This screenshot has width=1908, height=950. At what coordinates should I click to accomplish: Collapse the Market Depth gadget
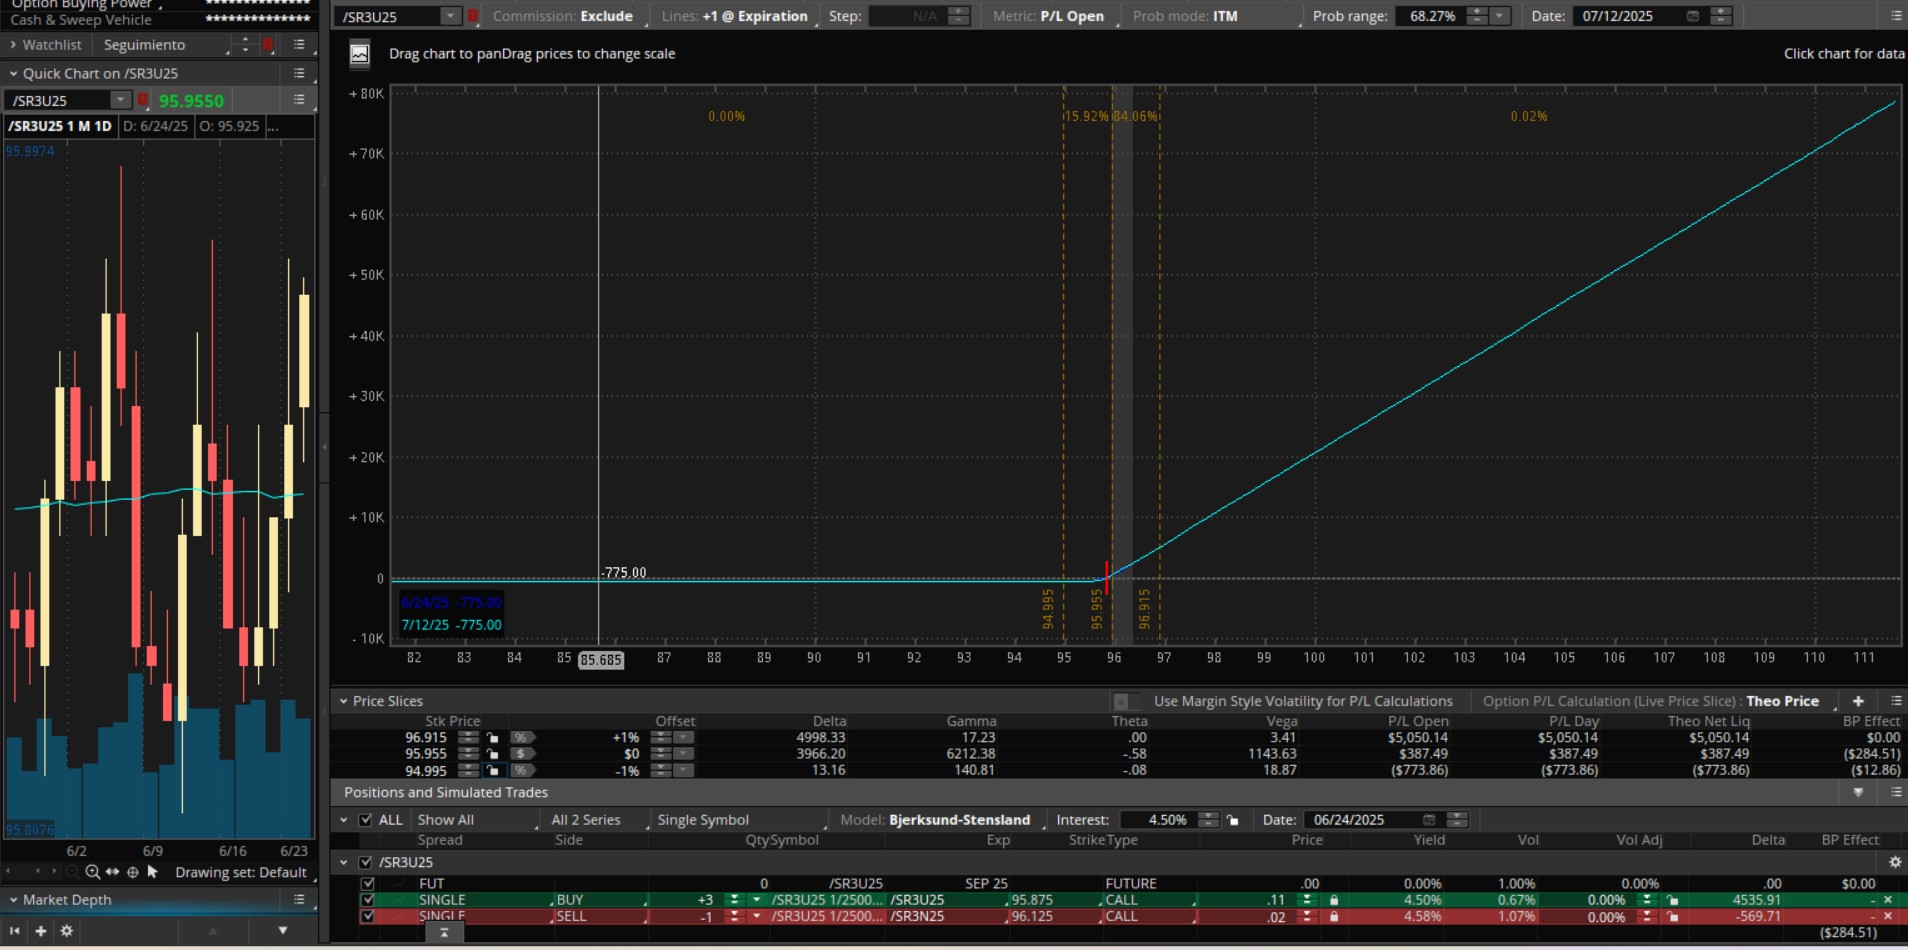pyautogui.click(x=13, y=900)
